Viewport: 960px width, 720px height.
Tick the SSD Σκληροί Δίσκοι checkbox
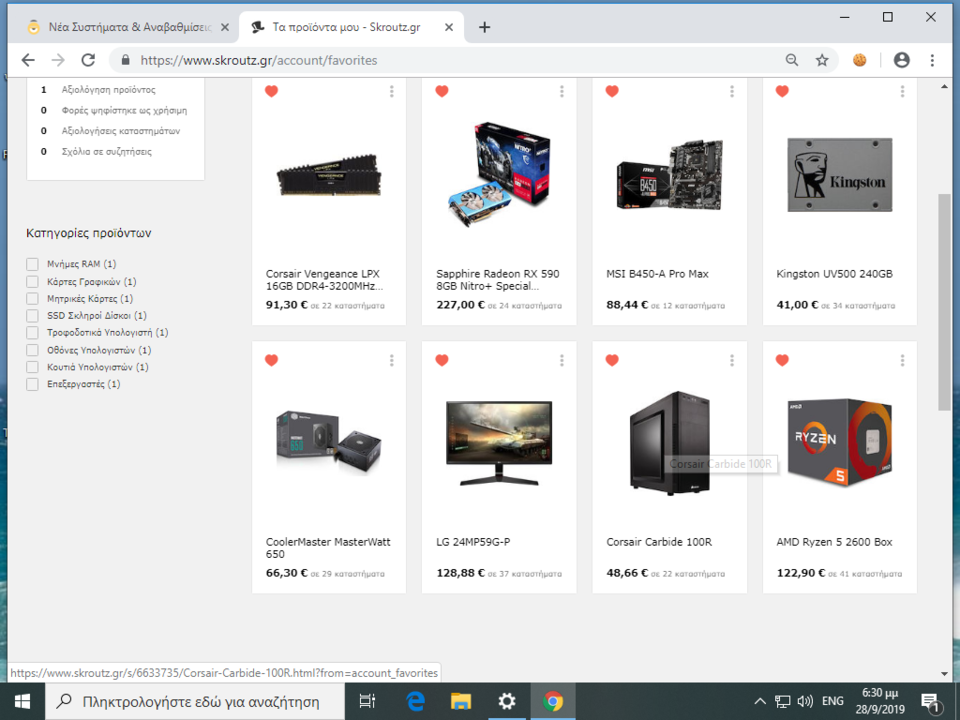[32, 315]
